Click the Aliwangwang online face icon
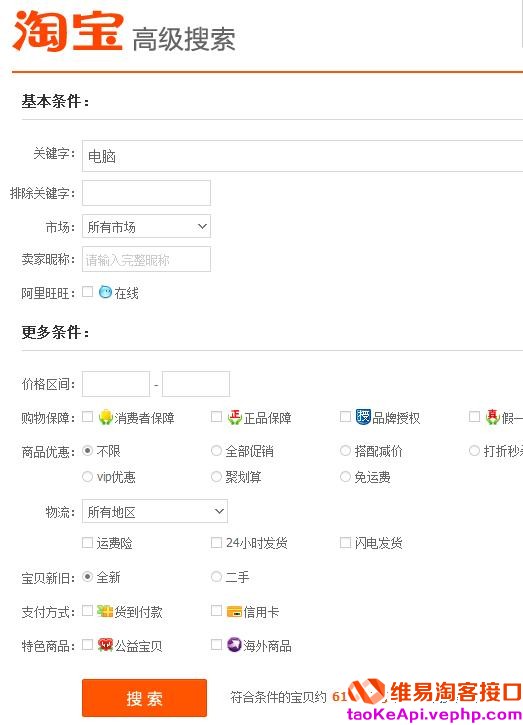This screenshot has width=523, height=725. [105, 292]
